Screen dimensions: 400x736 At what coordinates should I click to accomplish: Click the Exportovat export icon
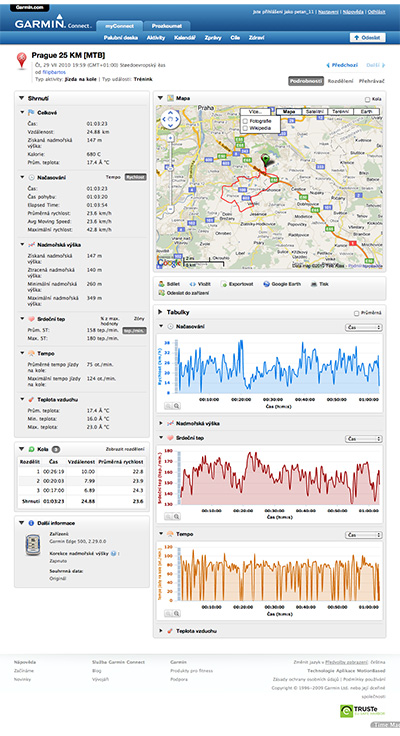coord(223,284)
